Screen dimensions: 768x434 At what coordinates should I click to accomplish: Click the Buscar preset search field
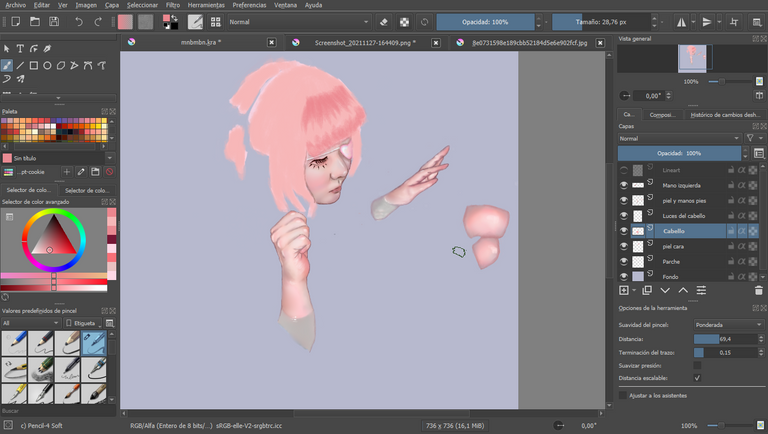click(x=58, y=411)
